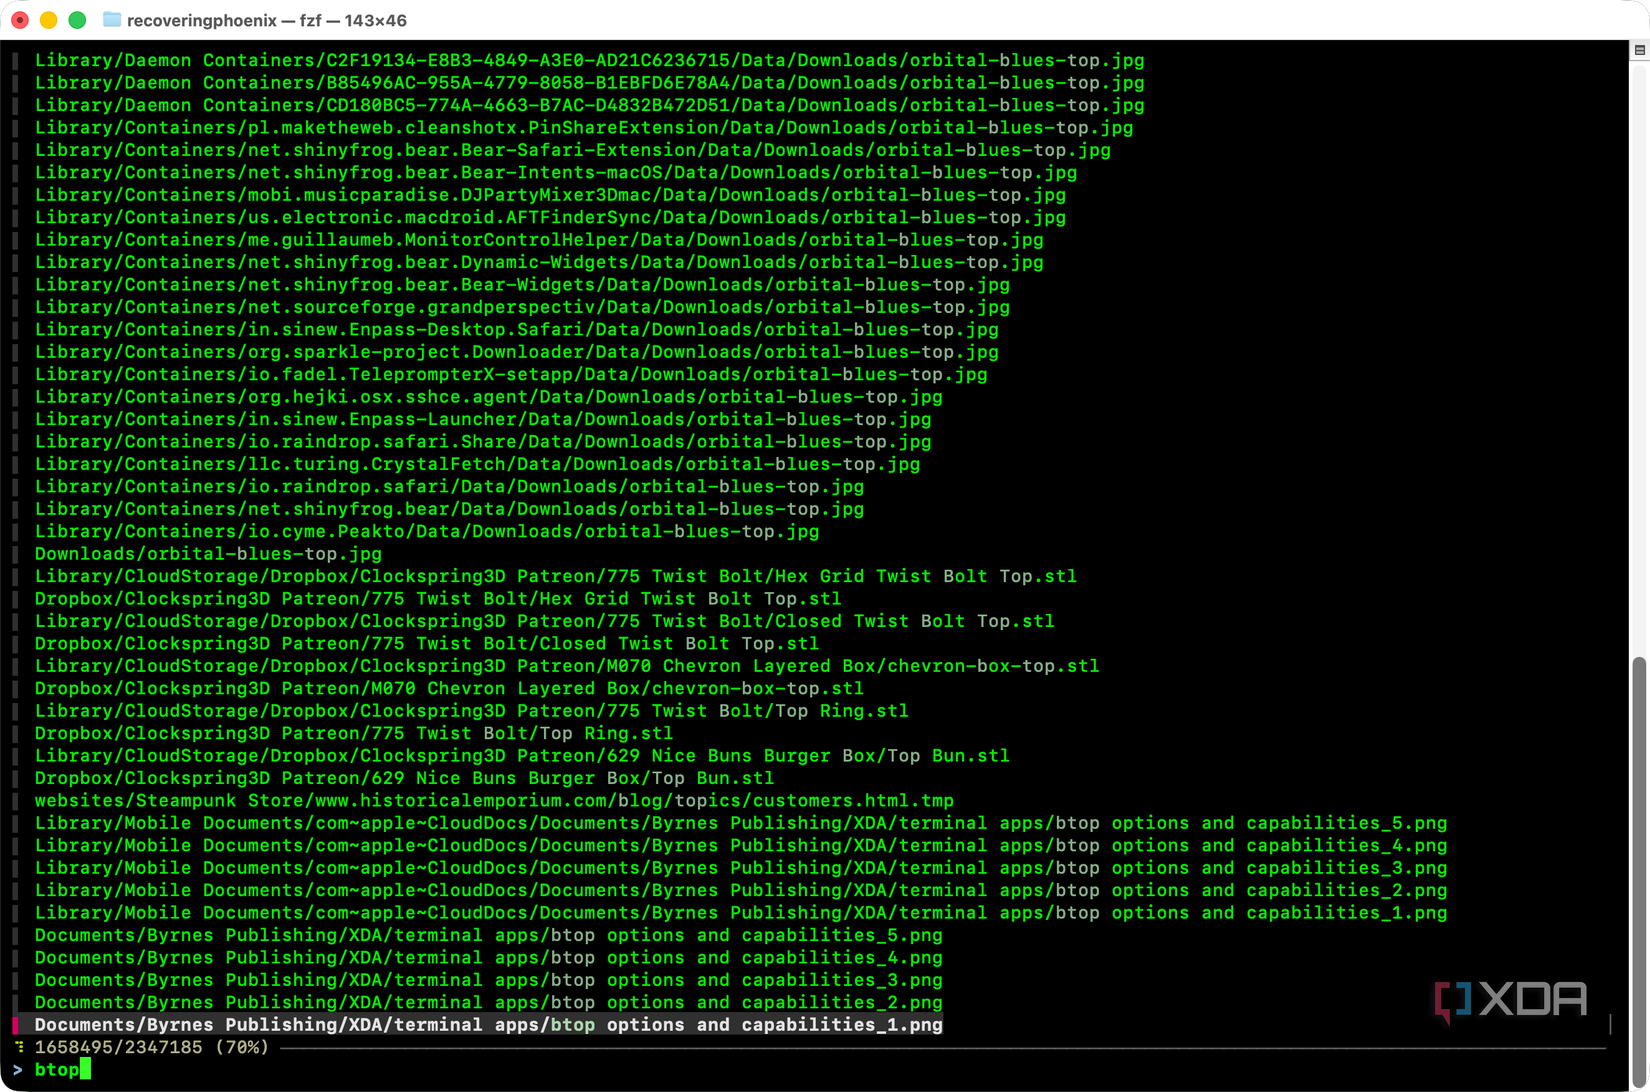Choose the row starting 'Dropbox/' for Closed Twist Bolt Top.stl
The width and height of the screenshot is (1650, 1092).
pos(427,643)
